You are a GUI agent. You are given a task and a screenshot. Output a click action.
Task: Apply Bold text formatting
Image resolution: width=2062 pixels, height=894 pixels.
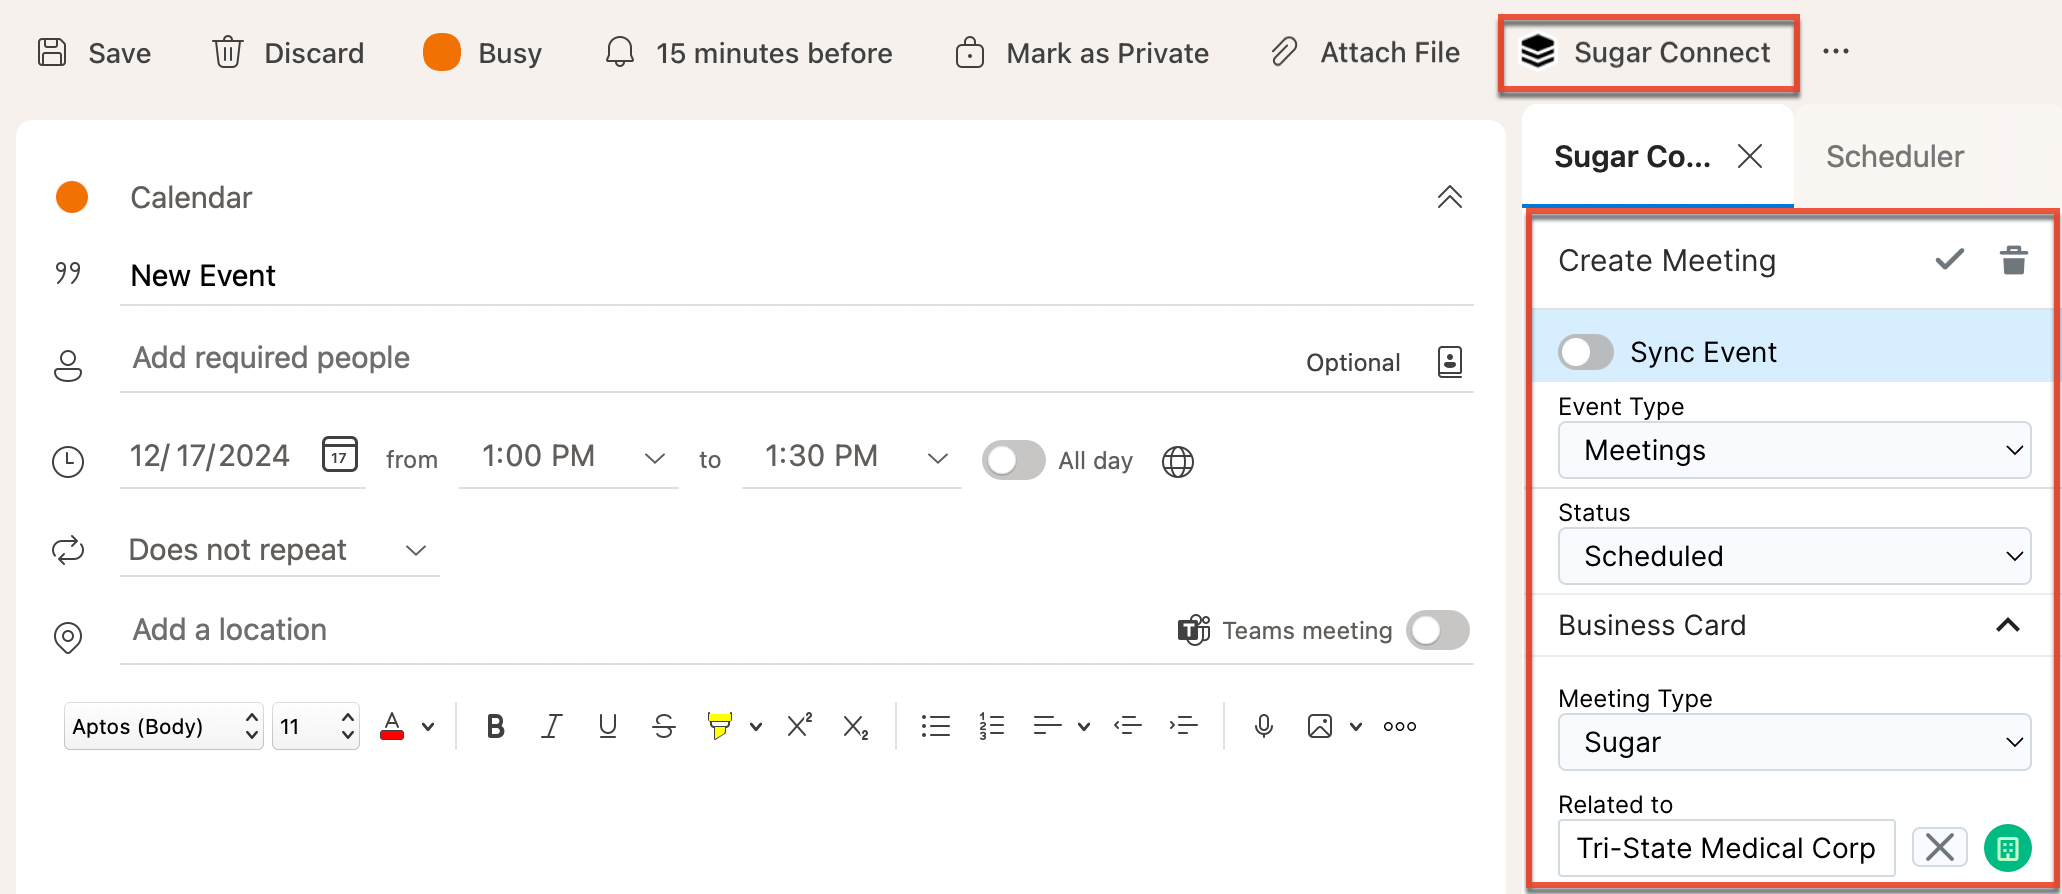coord(495,726)
